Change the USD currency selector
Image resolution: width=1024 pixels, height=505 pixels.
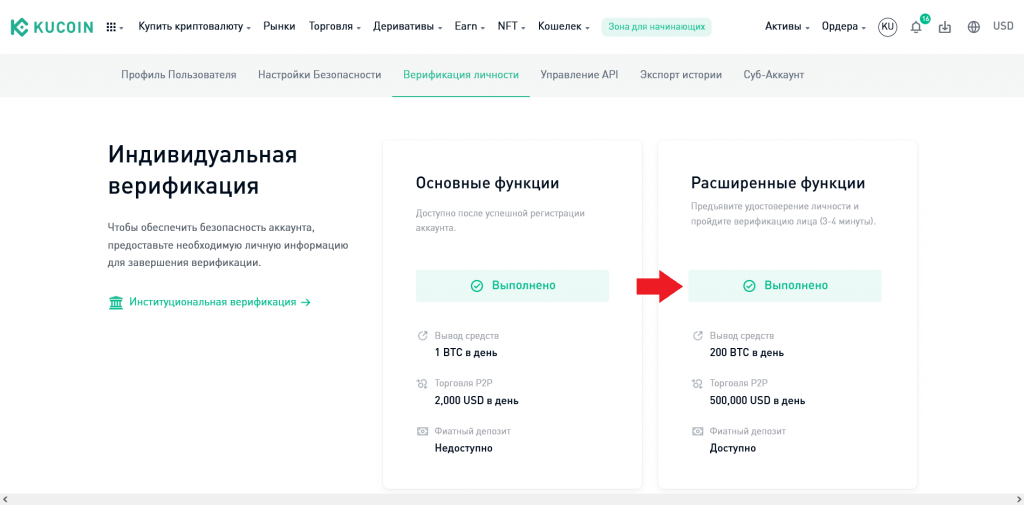pos(1003,27)
